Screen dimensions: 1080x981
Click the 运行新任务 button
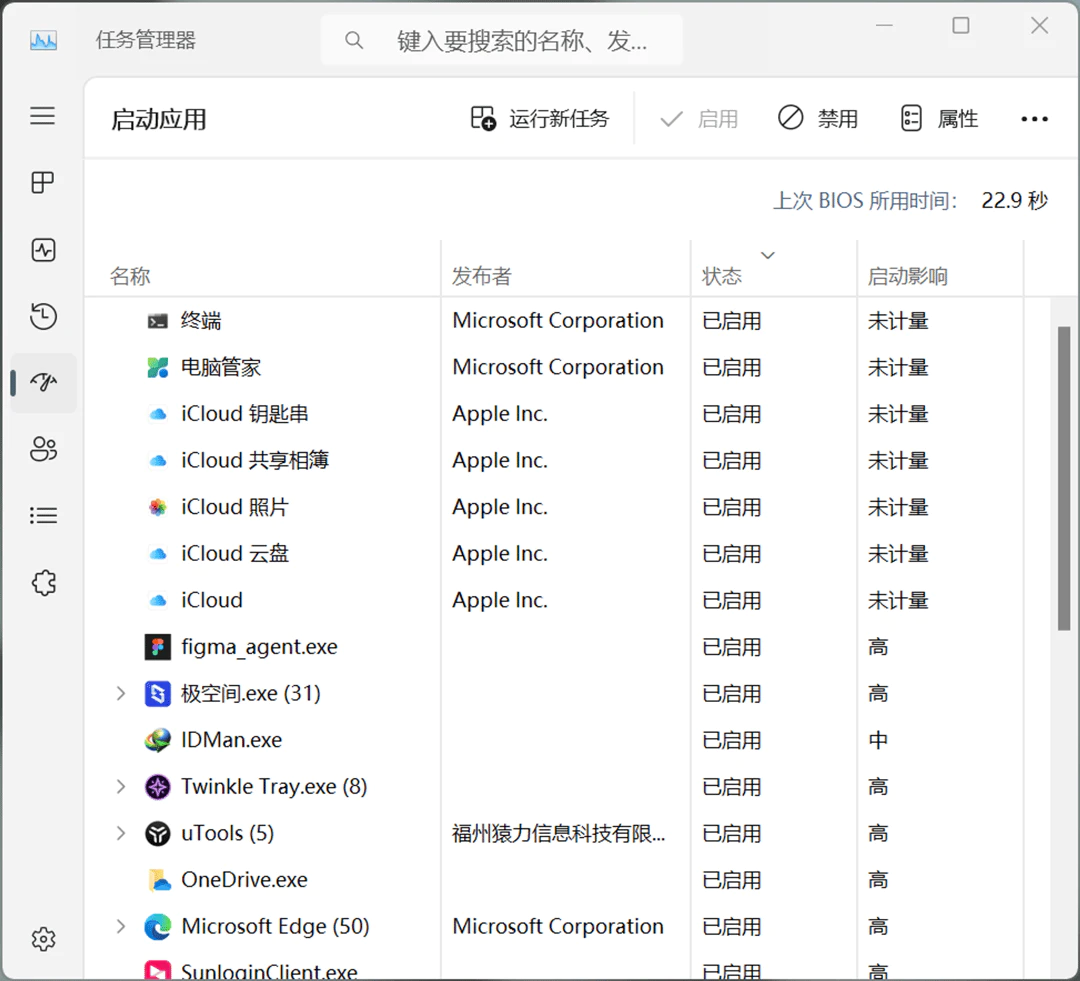pyautogui.click(x=540, y=118)
